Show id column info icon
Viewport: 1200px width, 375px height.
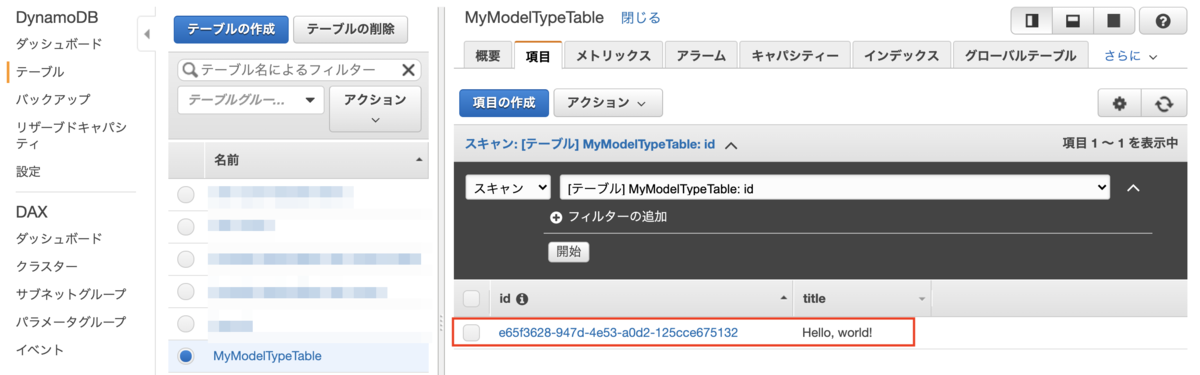(521, 298)
